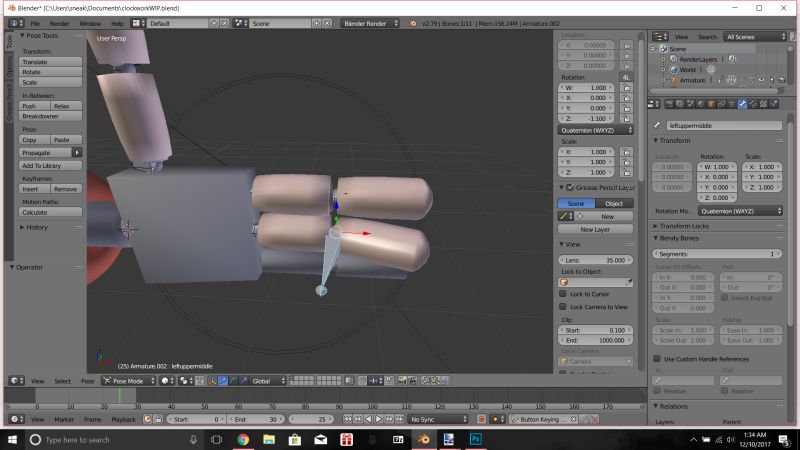Open the Window menu
800x450 pixels.
90,23
